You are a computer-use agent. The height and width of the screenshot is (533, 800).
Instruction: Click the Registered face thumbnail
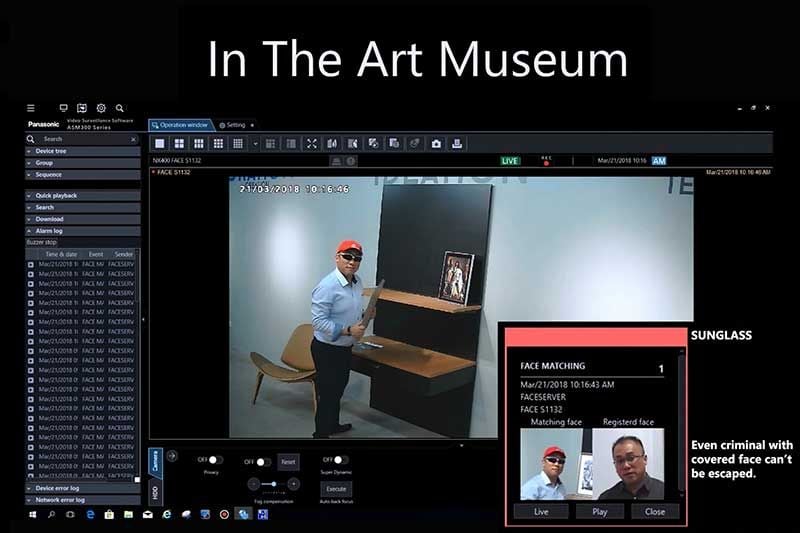coord(628,464)
